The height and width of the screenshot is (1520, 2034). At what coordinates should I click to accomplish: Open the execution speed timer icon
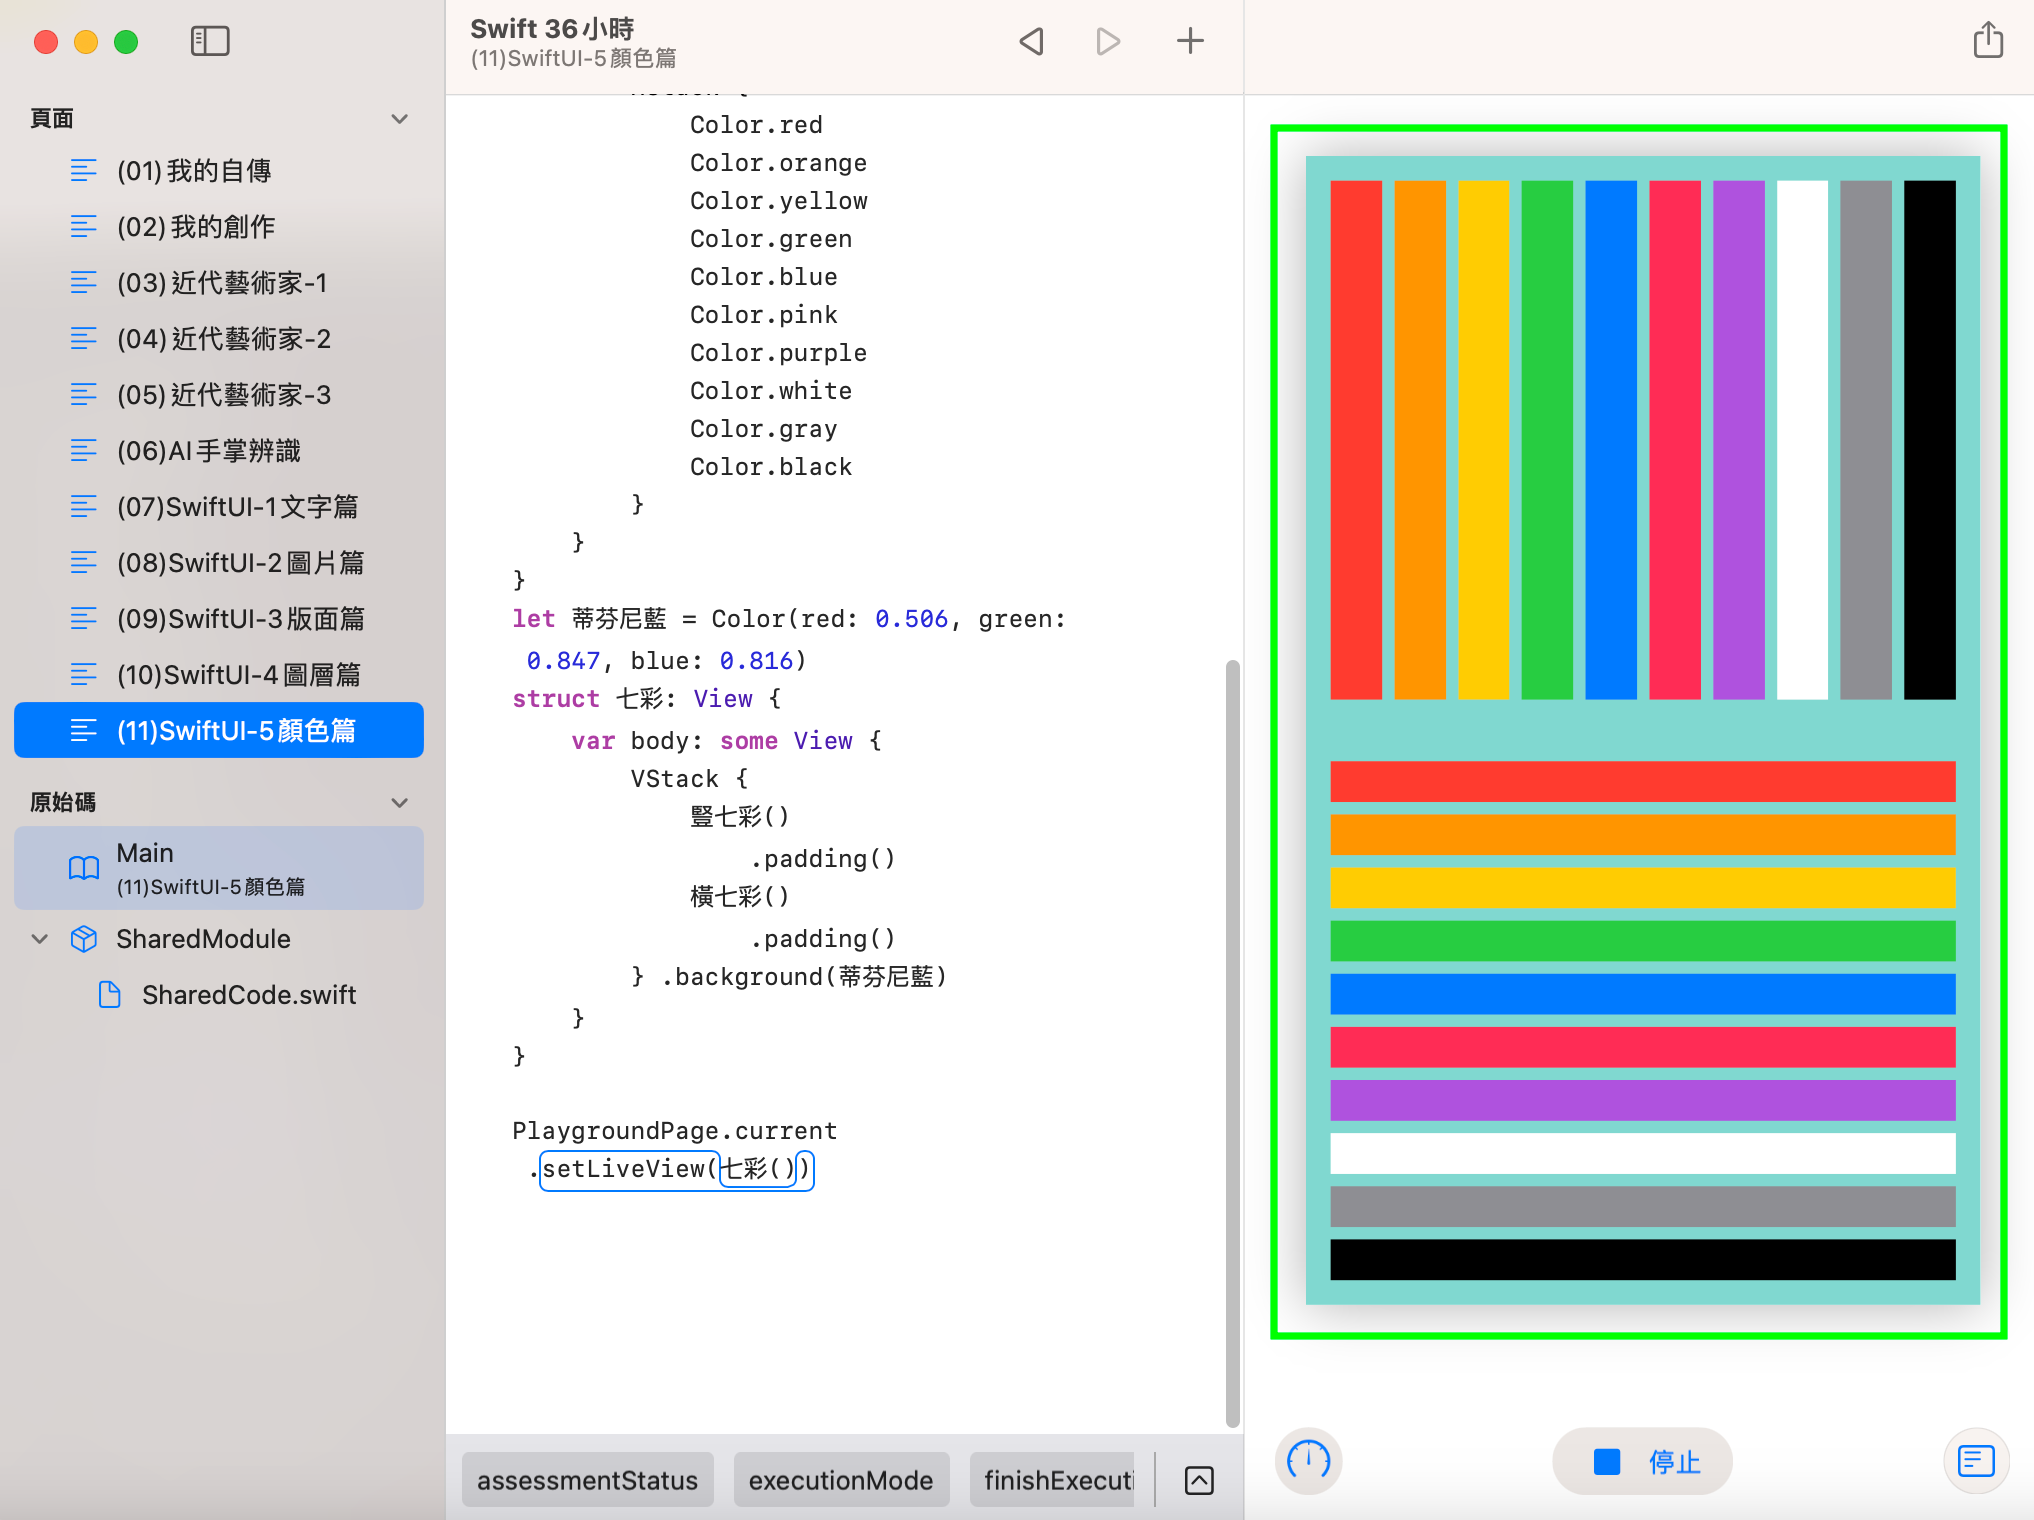tap(1308, 1461)
